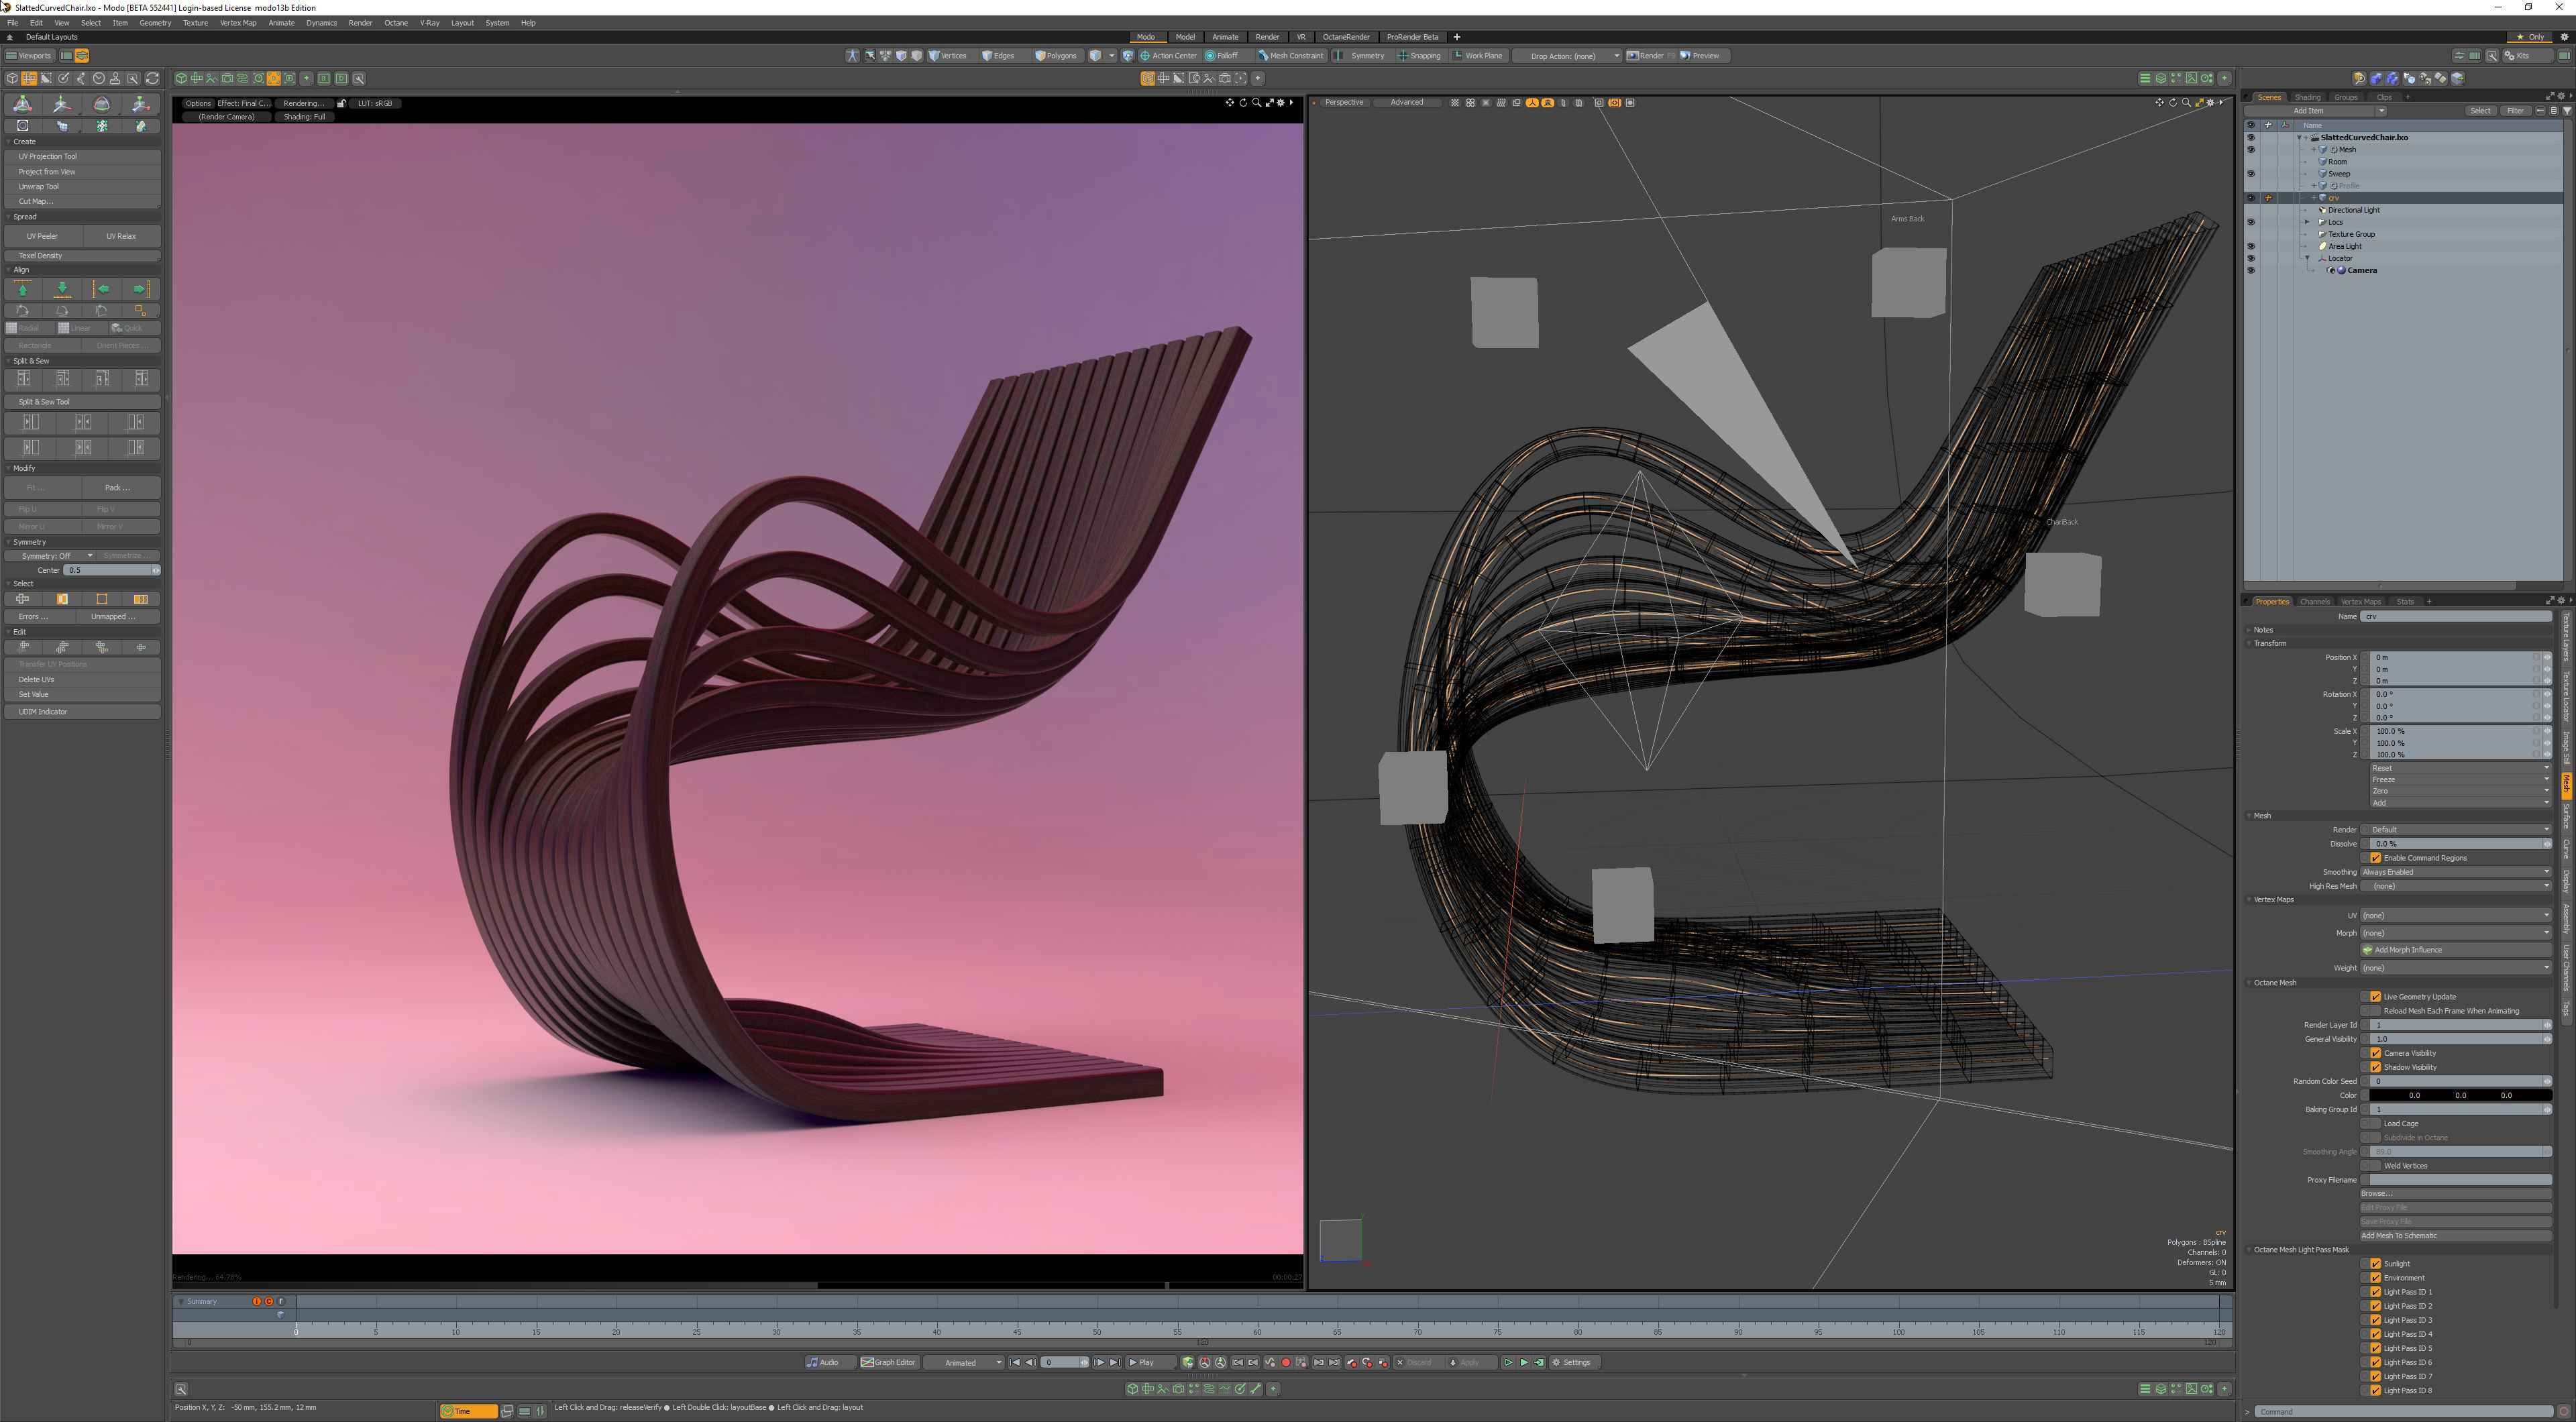The image size is (2576, 1422).
Task: Select Polygons selection mode
Action: click(1056, 56)
